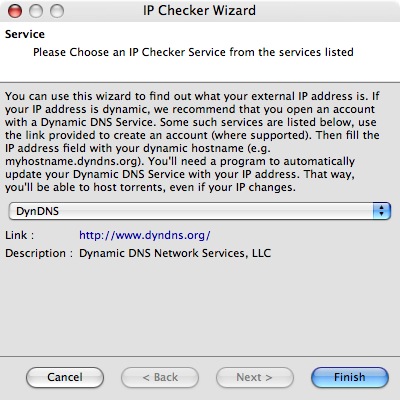Screen dimensions: 400x400
Task: Open the http://www.dyndns.org/ link
Action: coord(145,235)
